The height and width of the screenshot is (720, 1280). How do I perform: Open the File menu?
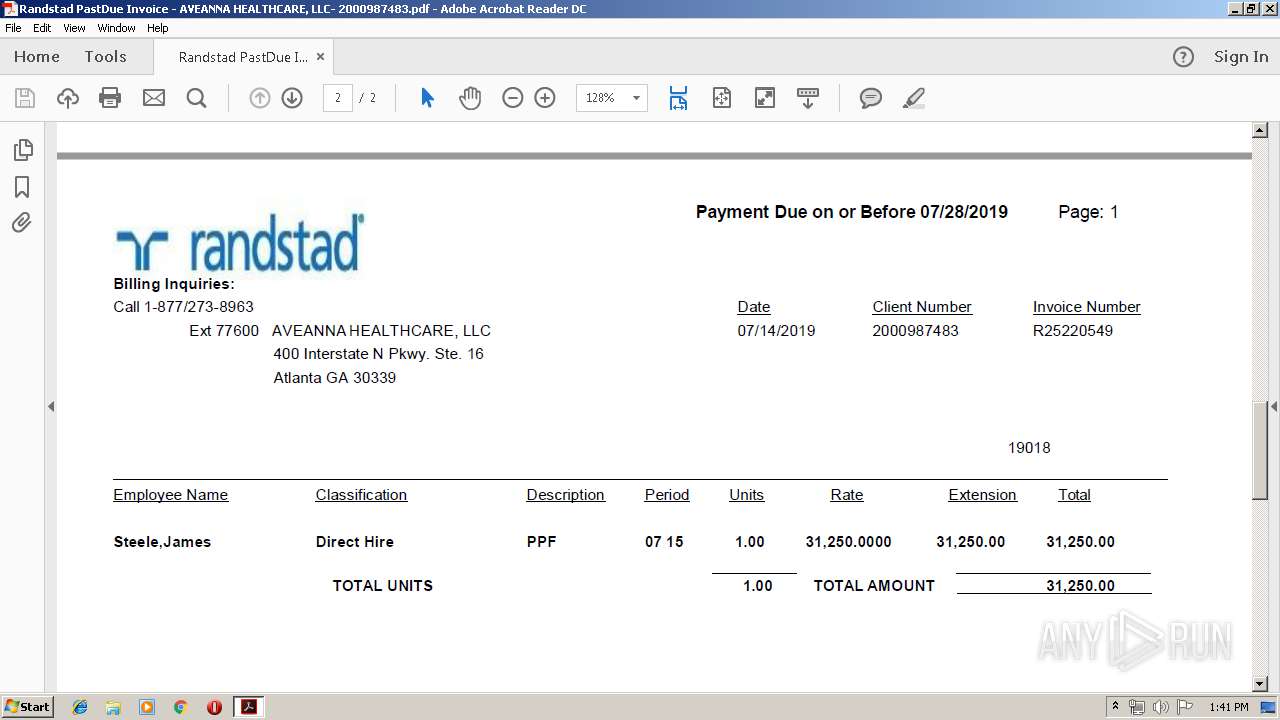coord(13,28)
